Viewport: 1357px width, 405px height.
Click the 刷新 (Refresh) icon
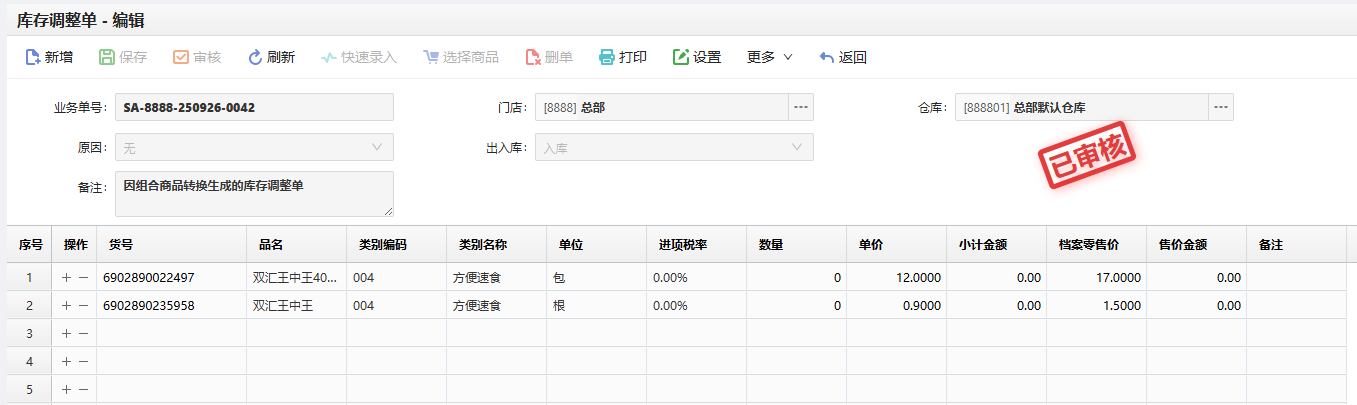click(255, 57)
